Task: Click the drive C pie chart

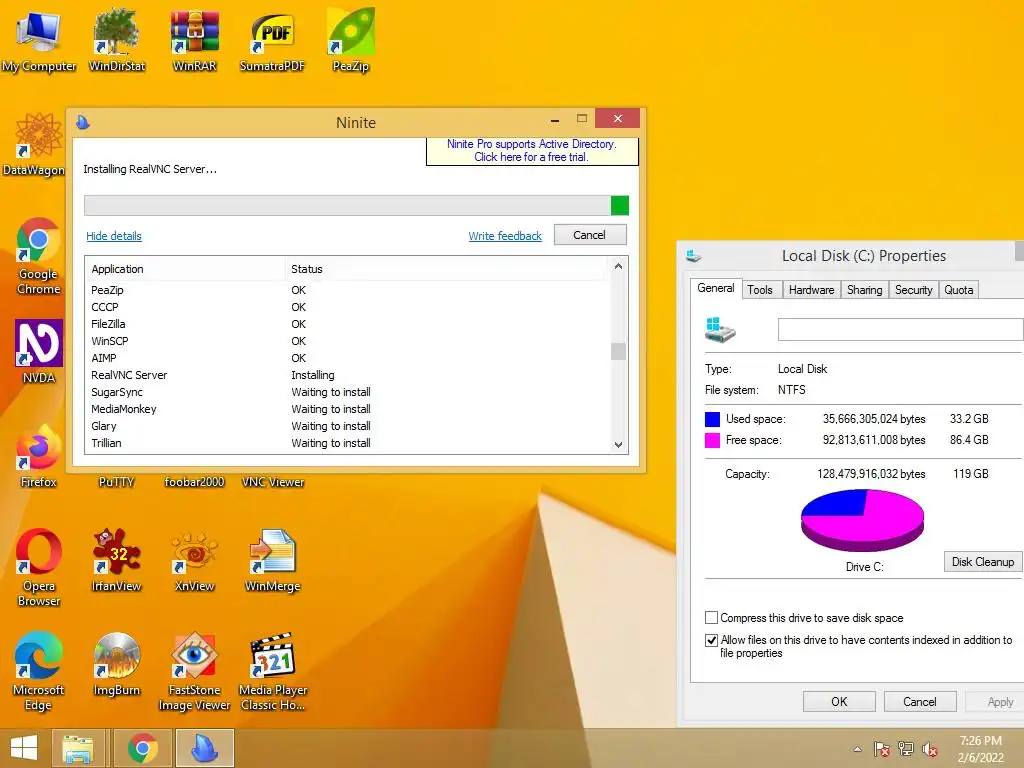Action: click(862, 520)
